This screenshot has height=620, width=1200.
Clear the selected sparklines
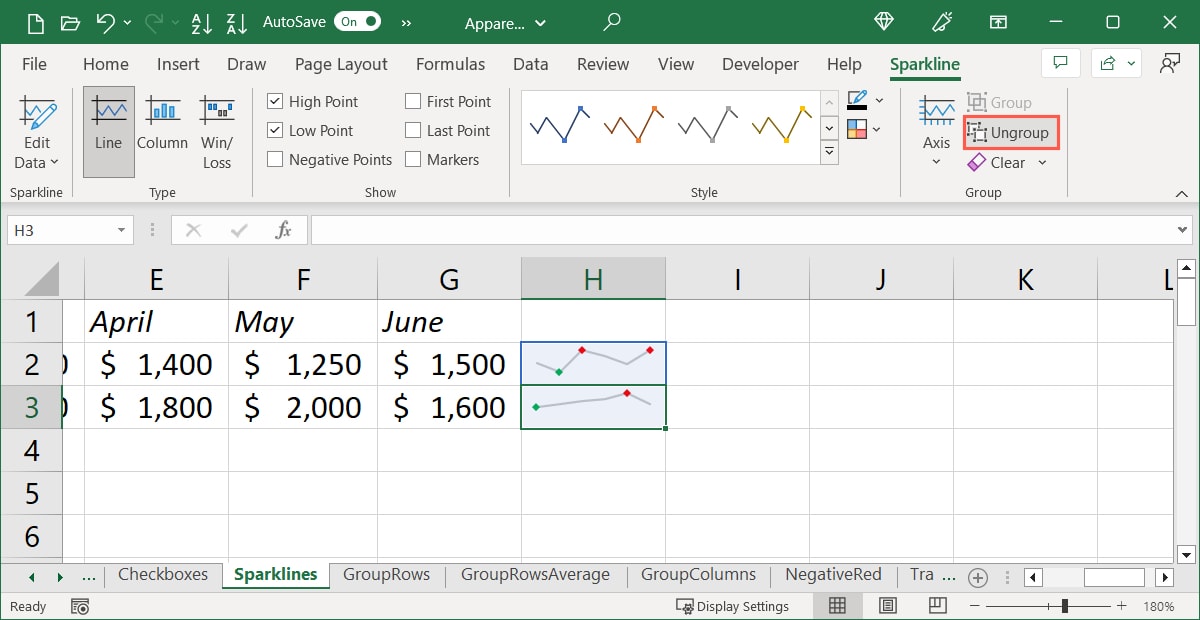(1000, 162)
